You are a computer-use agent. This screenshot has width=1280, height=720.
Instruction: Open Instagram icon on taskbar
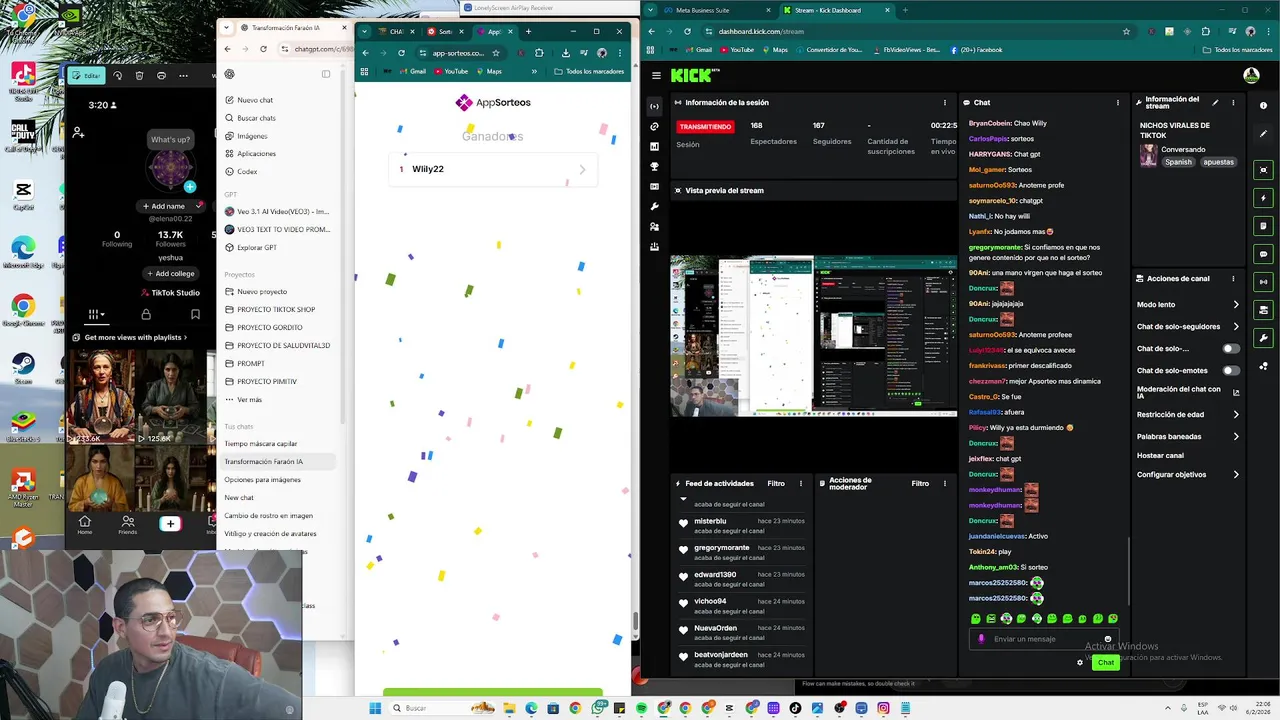tap(883, 708)
